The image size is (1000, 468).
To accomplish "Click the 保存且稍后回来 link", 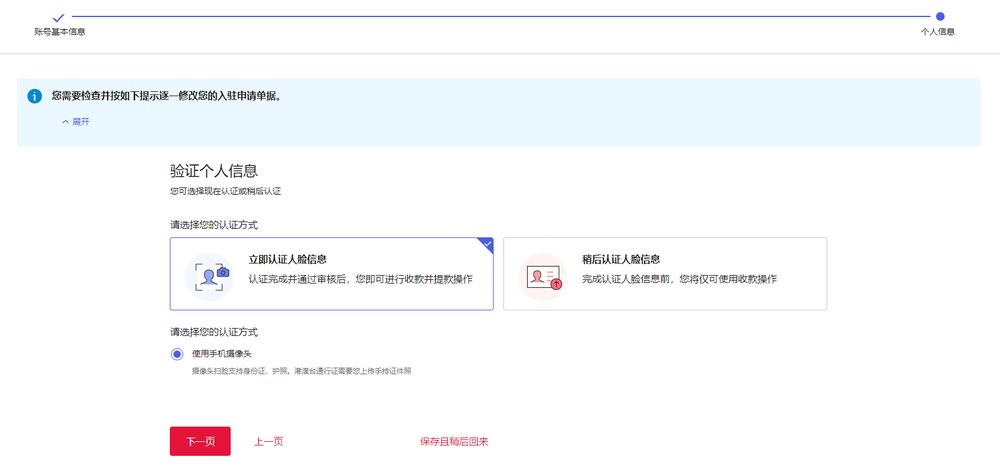I will [454, 442].
